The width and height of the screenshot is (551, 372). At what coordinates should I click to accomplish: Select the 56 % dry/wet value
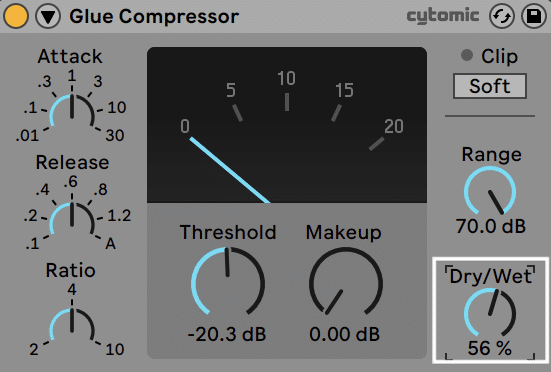pyautogui.click(x=490, y=348)
